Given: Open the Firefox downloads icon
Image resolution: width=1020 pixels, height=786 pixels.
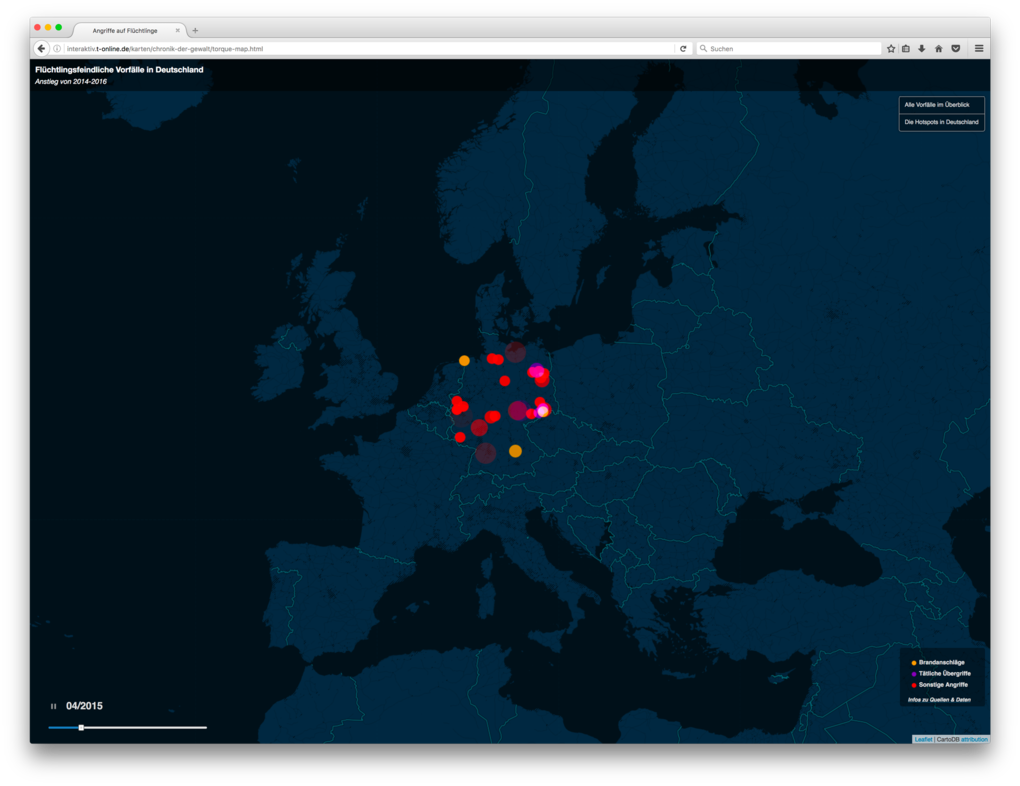Looking at the screenshot, I should tap(922, 47).
